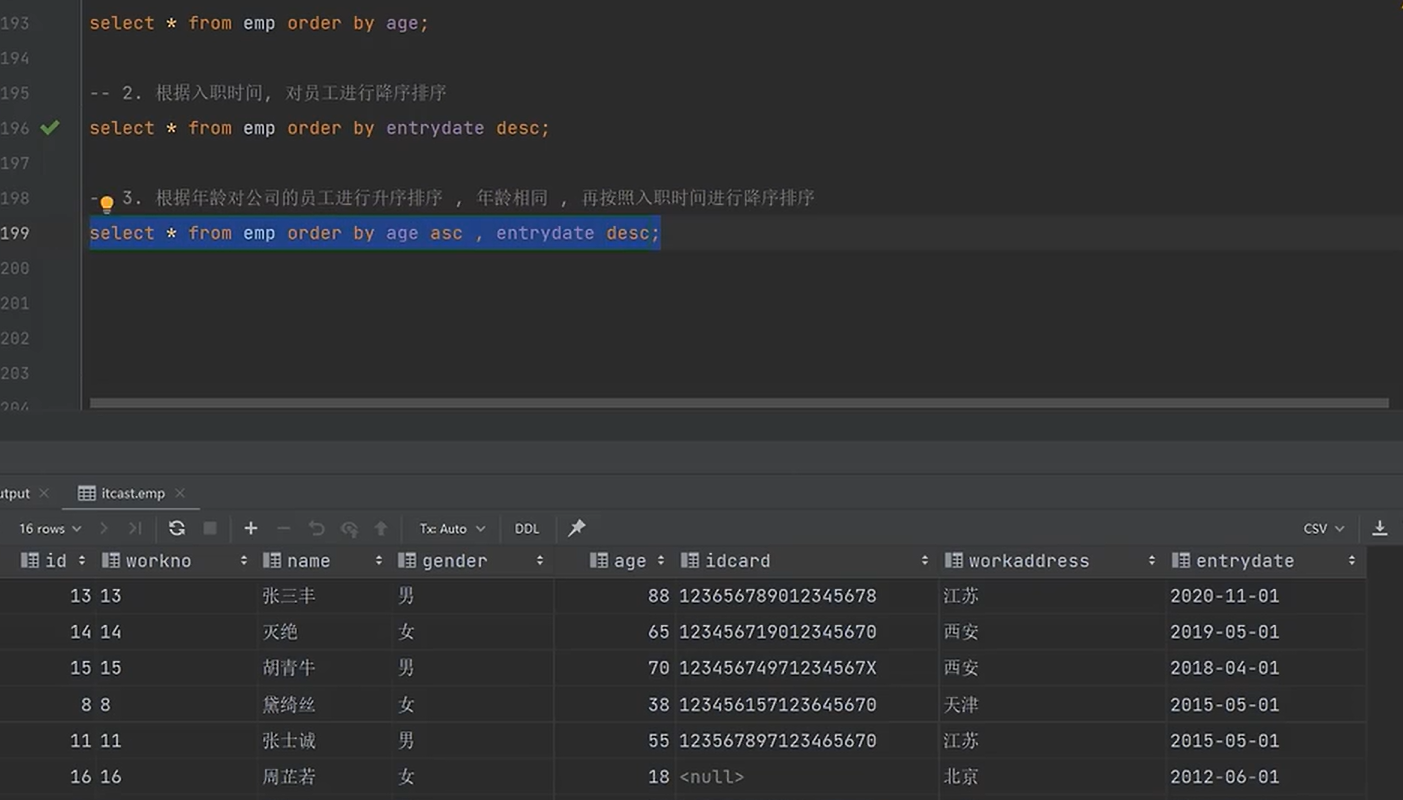Go to the next page of rows

point(104,528)
